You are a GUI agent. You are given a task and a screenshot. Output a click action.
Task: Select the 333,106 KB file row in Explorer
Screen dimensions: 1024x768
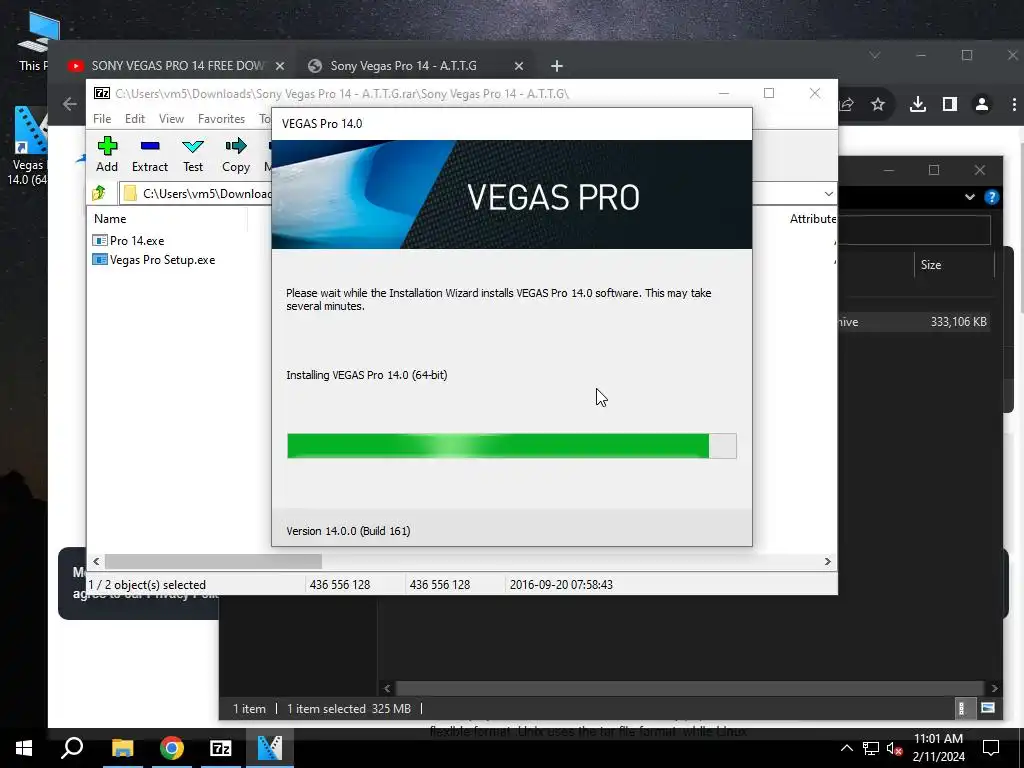coord(914,322)
